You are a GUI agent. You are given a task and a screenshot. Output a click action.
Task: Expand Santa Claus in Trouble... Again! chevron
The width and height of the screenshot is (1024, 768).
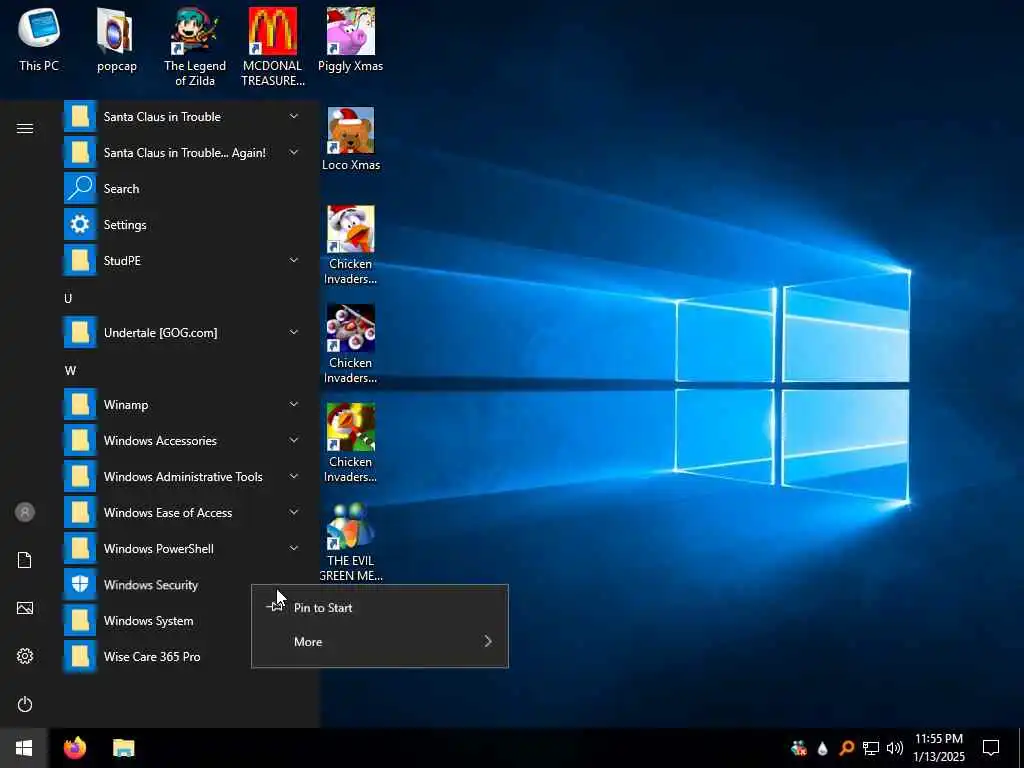(x=294, y=152)
